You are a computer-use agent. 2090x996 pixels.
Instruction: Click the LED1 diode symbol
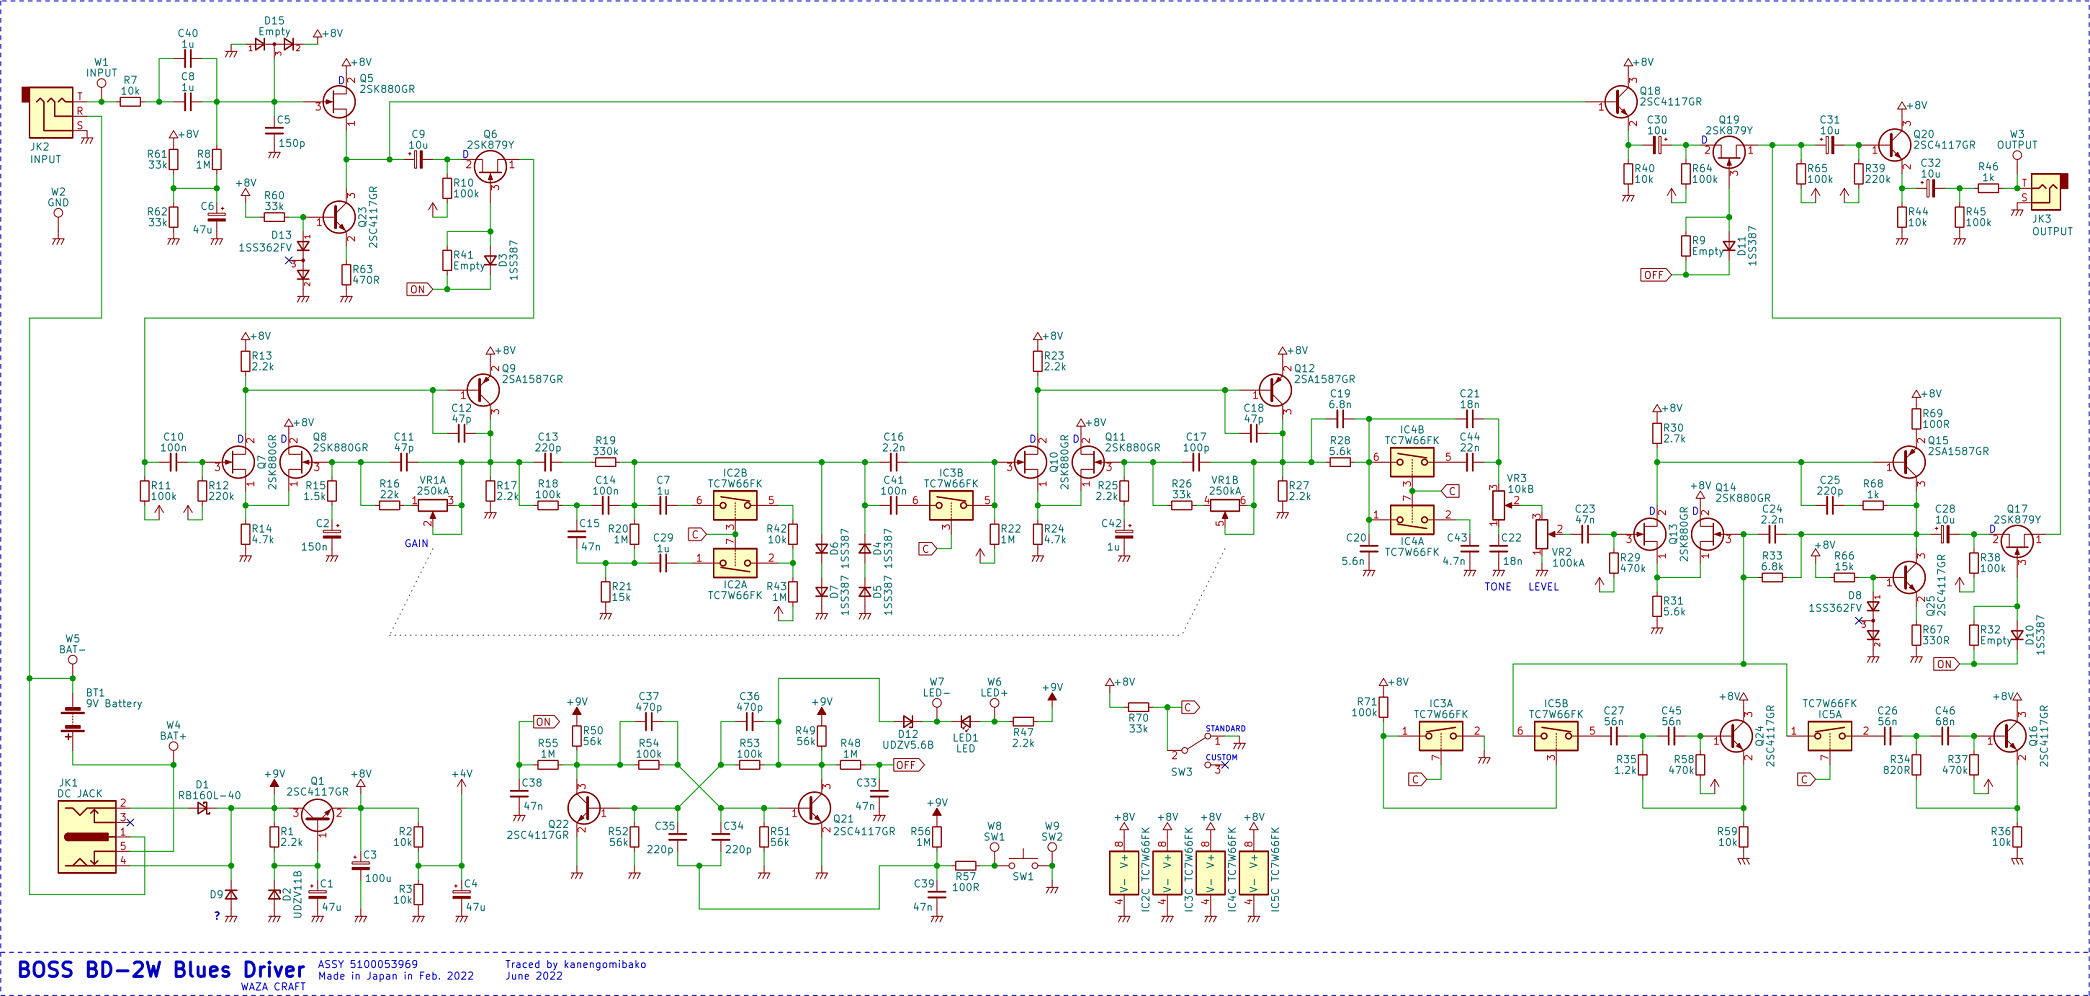click(x=965, y=721)
